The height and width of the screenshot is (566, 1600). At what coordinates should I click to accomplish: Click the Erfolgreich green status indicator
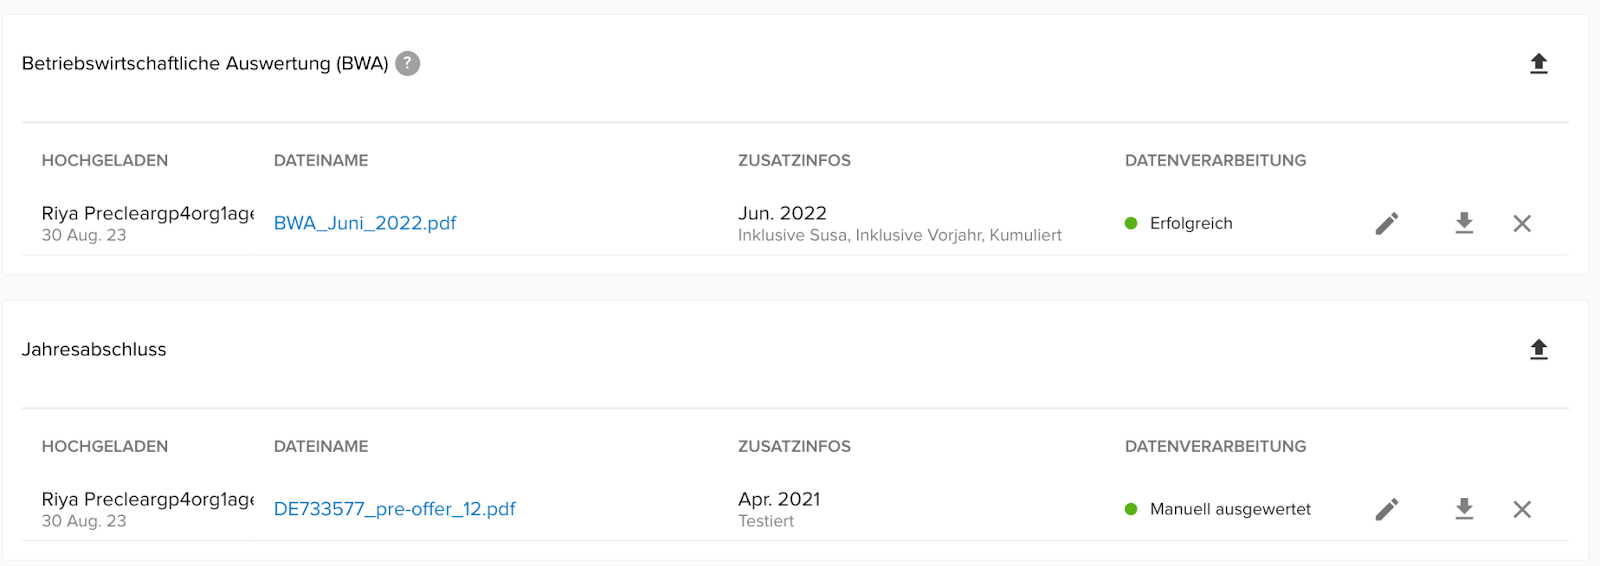tap(1131, 223)
